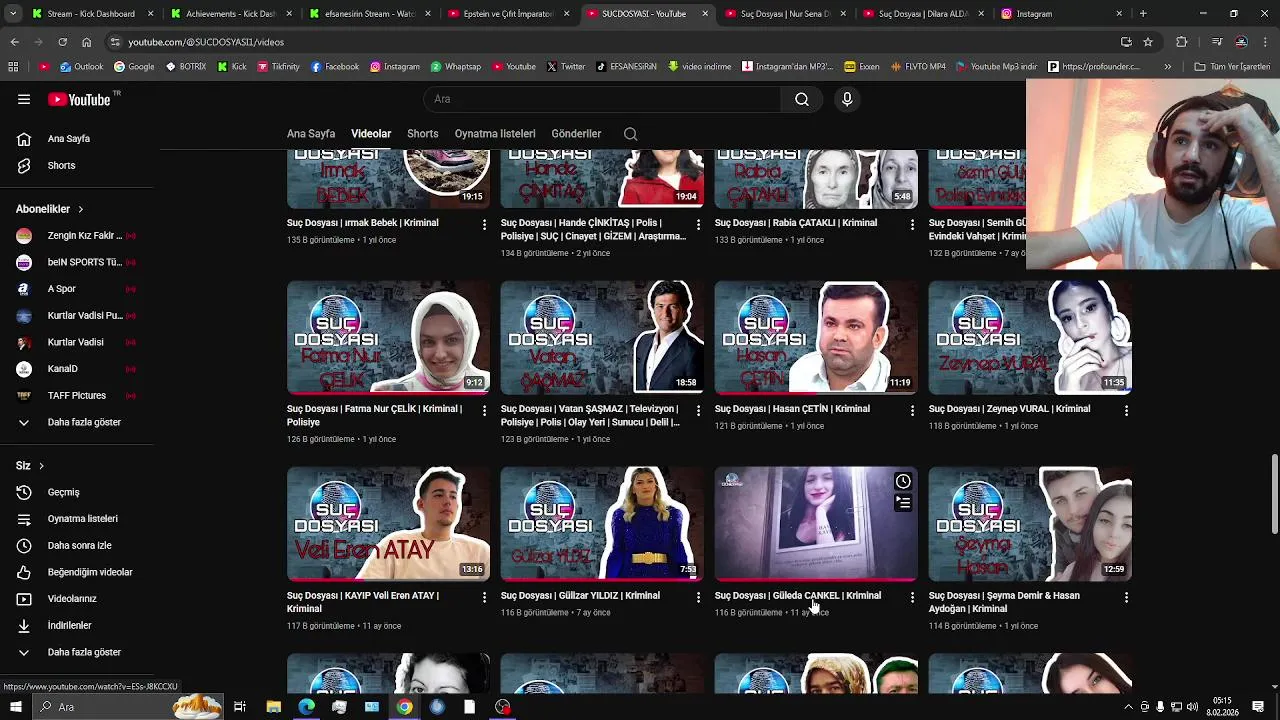Bookmark this page with star icon
This screenshot has width=1280, height=720.
[x=1148, y=42]
